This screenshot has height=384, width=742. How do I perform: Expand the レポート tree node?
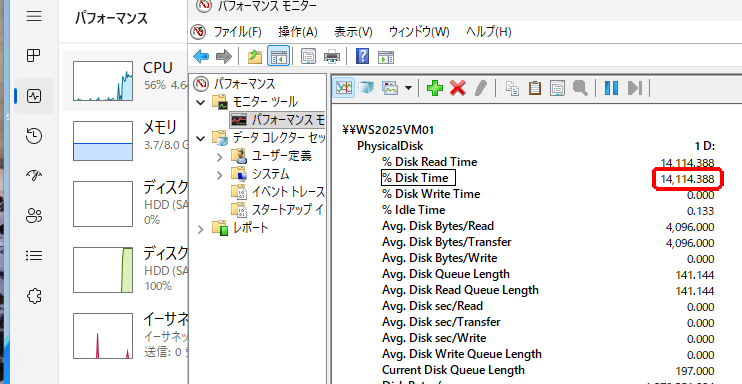[201, 229]
